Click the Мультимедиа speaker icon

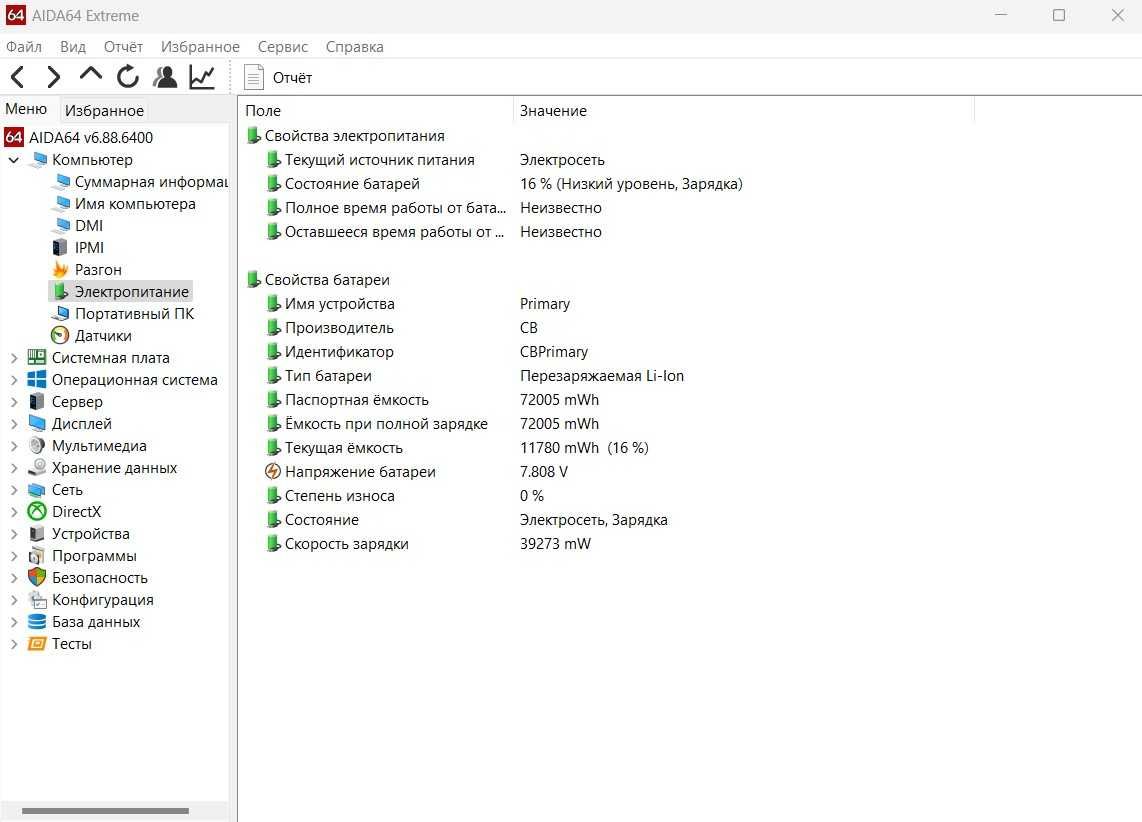(37, 446)
